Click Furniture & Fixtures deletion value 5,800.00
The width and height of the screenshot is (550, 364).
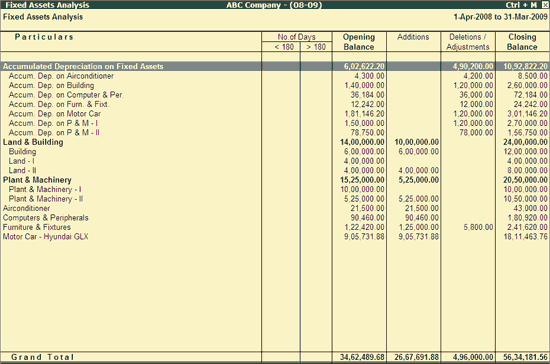pyautogui.click(x=478, y=227)
